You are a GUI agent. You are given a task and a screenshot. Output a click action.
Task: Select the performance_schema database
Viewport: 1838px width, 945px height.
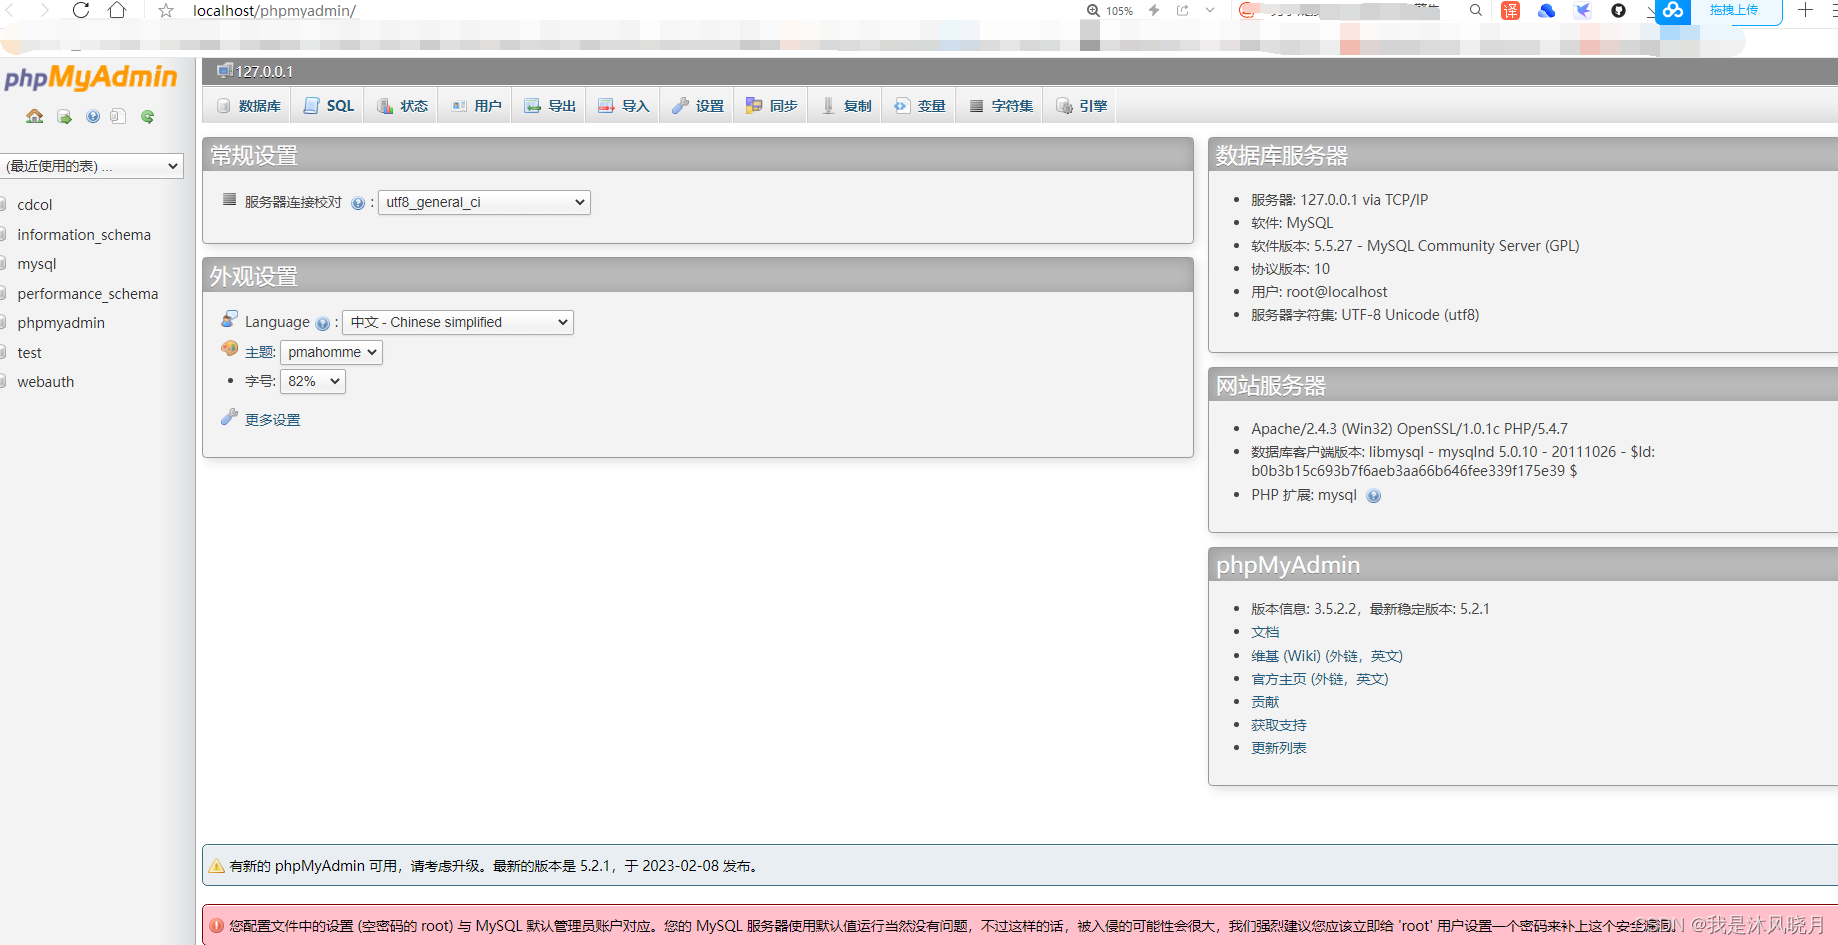[88, 294]
